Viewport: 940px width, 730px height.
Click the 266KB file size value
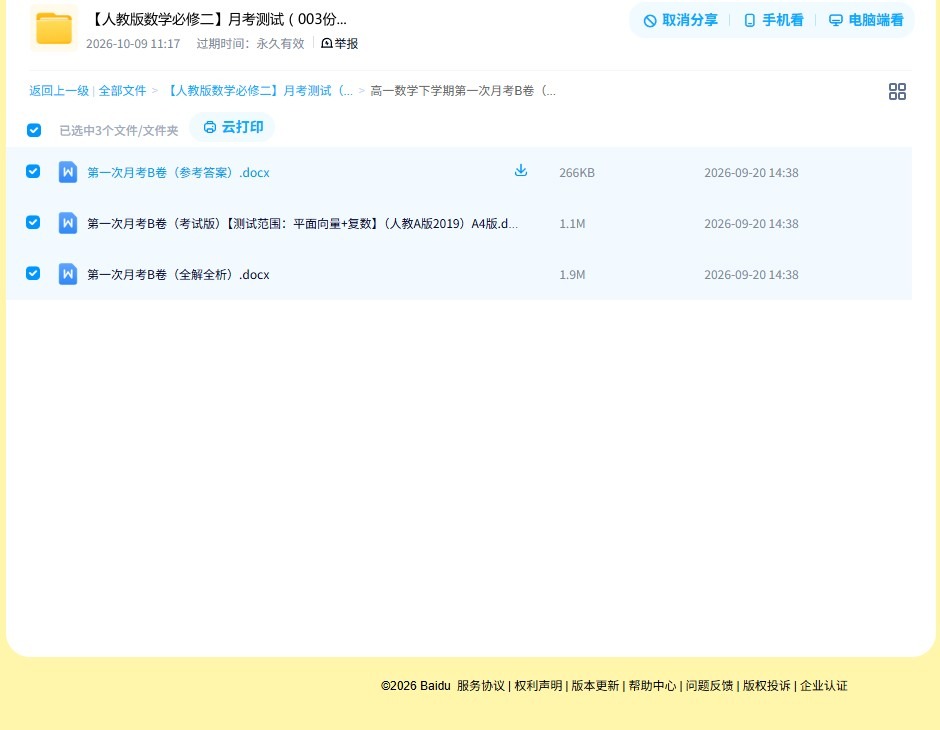[x=577, y=173]
